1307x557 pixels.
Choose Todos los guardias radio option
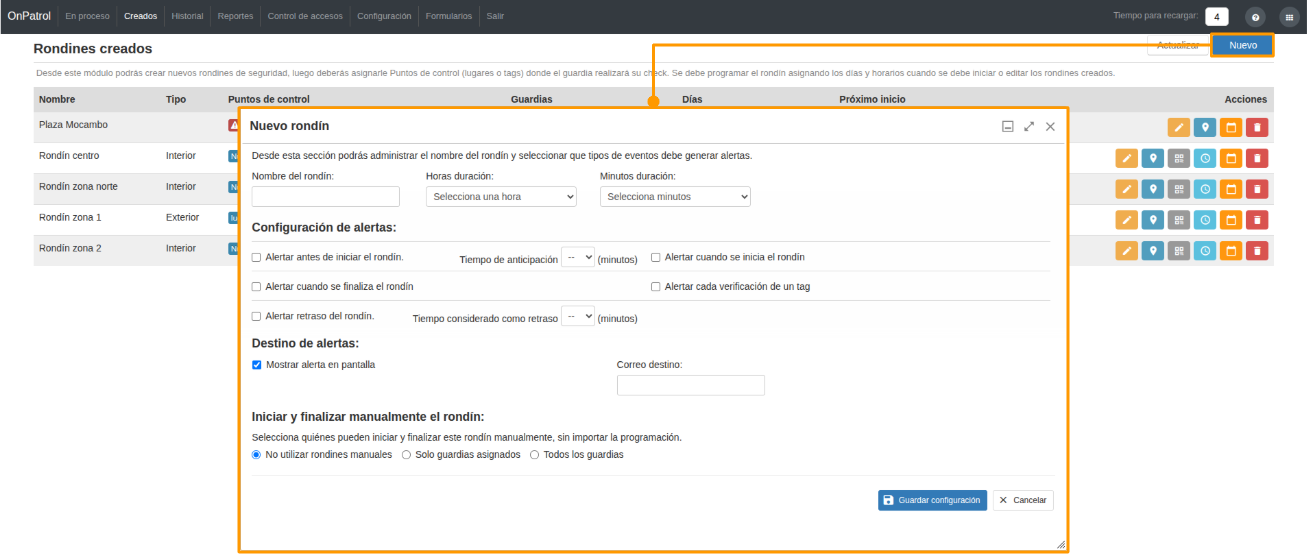(534, 454)
